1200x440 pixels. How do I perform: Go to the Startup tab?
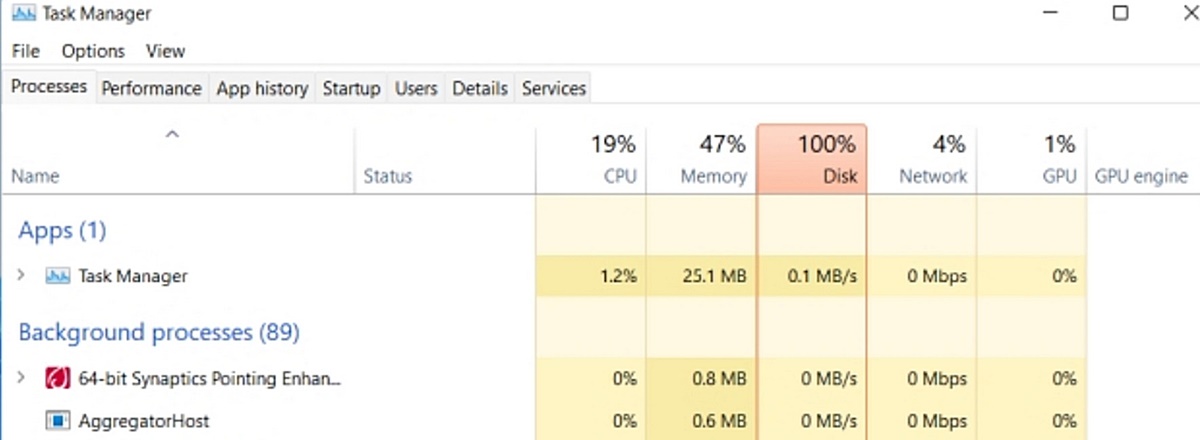[351, 88]
